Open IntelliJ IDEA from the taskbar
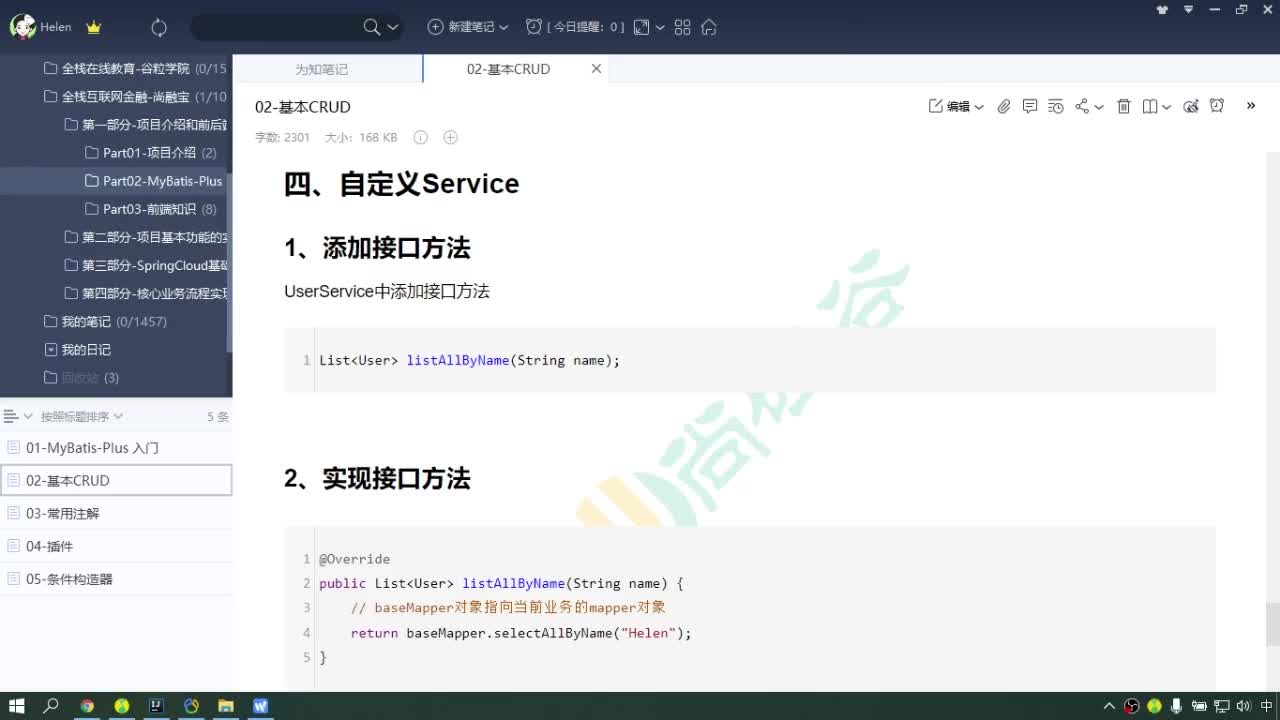Viewport: 1280px width, 720px height. (156, 706)
